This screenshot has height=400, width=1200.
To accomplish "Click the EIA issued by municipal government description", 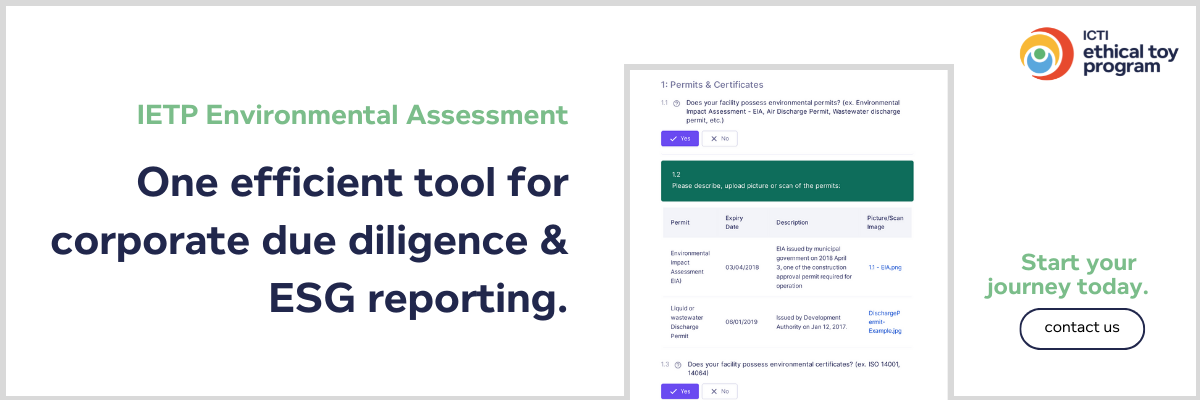I will 814,267.
